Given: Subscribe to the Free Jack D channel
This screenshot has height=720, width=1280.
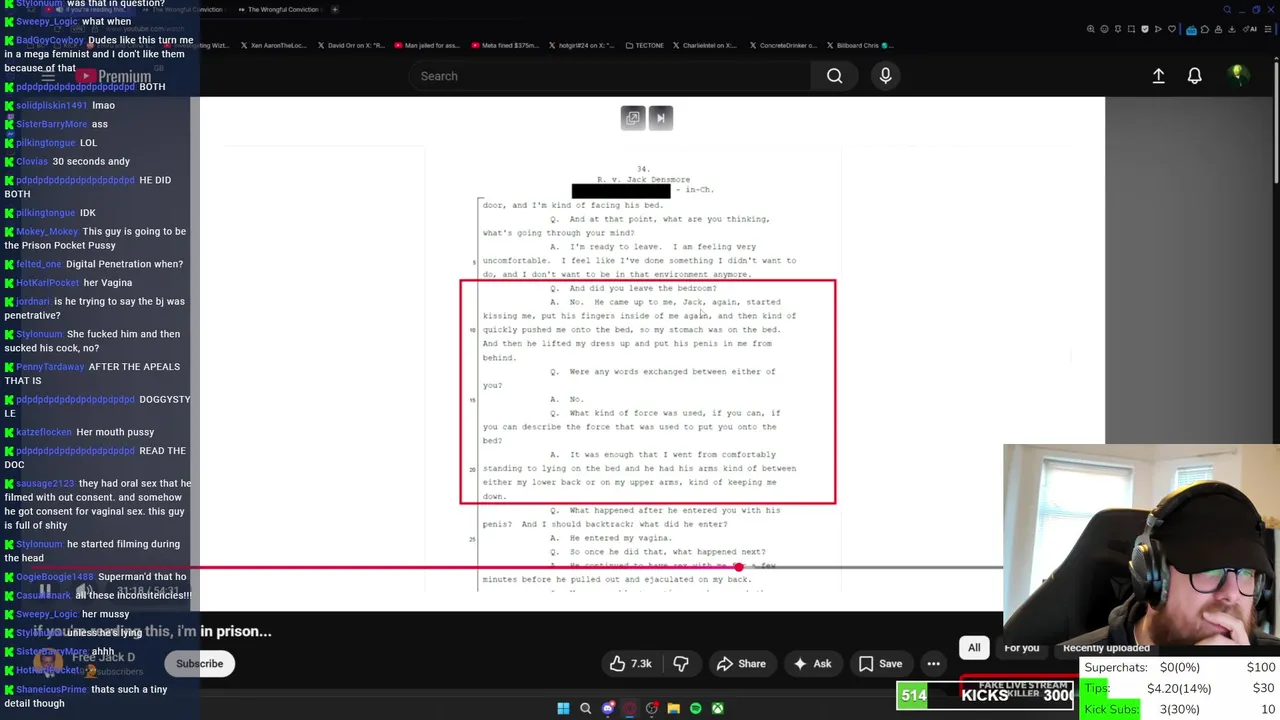Looking at the screenshot, I should point(200,664).
